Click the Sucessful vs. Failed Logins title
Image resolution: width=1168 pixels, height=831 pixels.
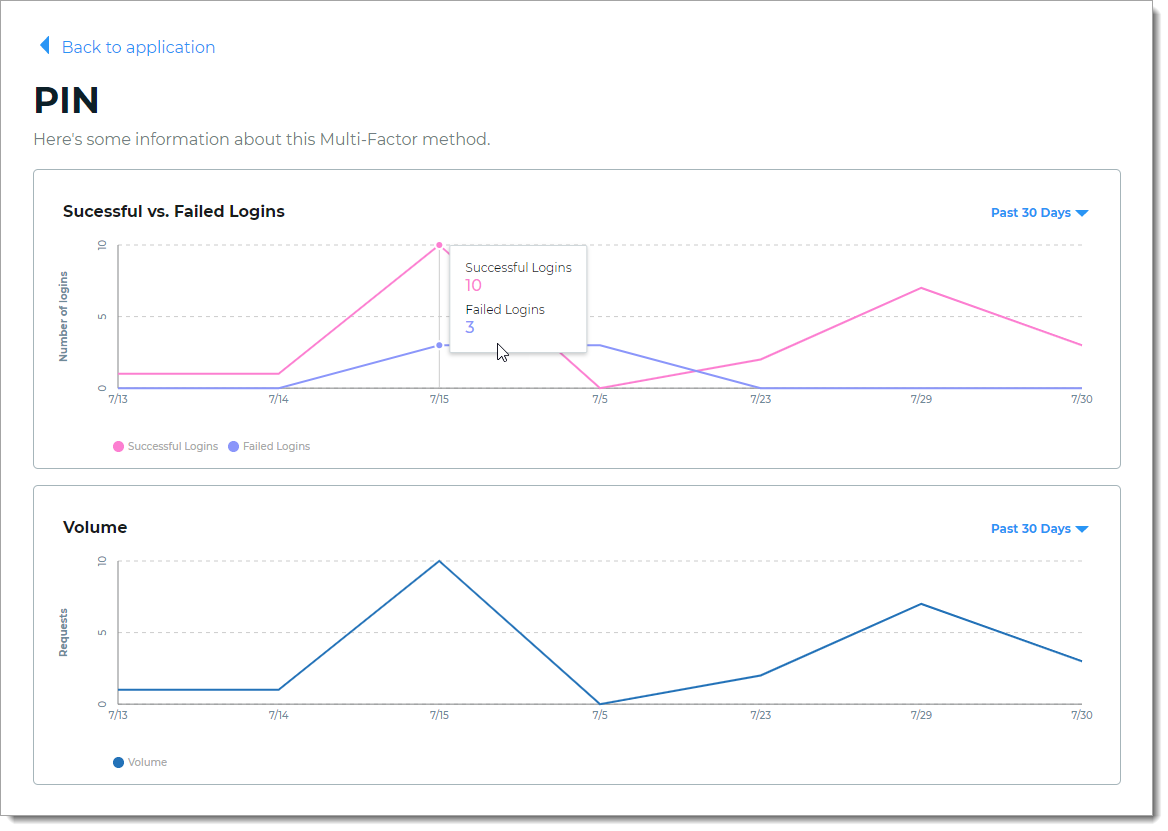coord(173,212)
